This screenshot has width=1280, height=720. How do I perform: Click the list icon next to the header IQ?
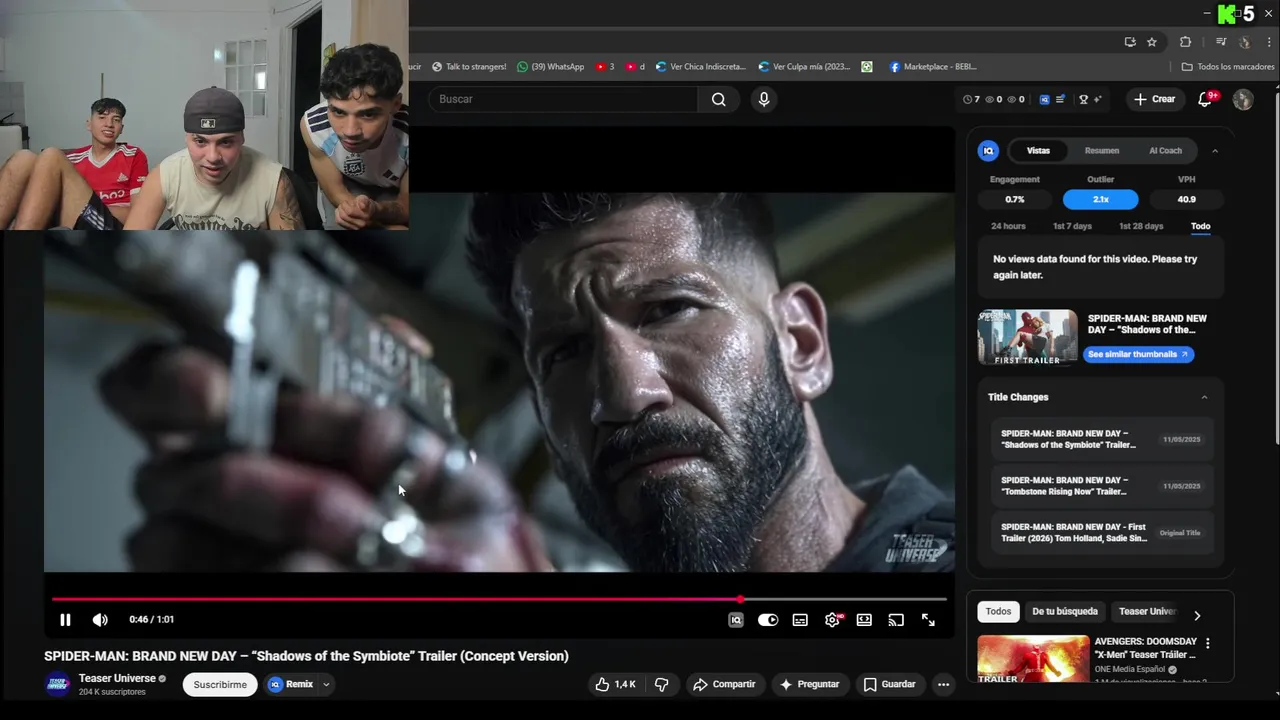click(x=1060, y=99)
